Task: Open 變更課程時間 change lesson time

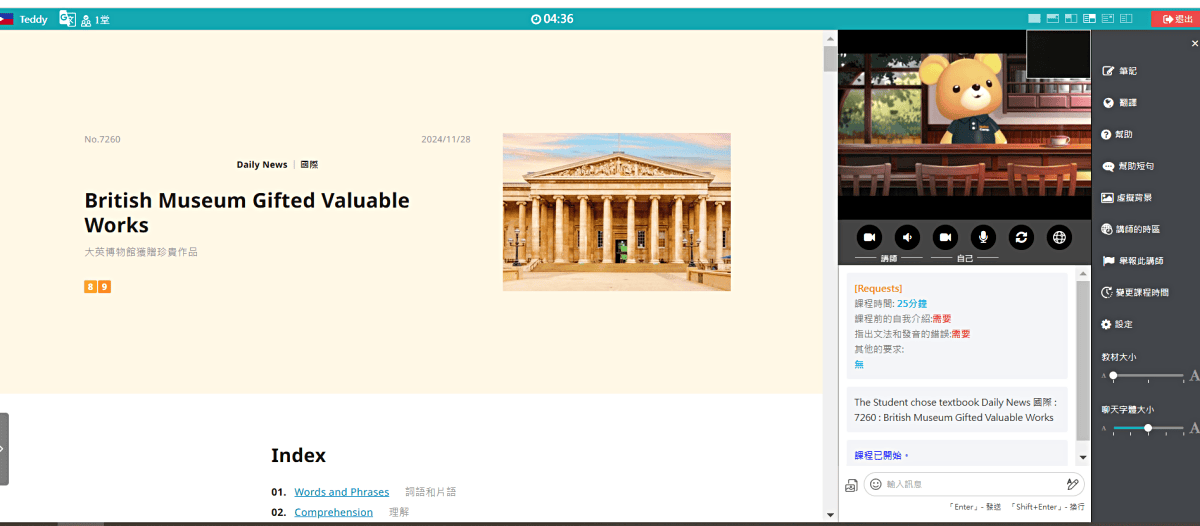Action: pos(1135,293)
